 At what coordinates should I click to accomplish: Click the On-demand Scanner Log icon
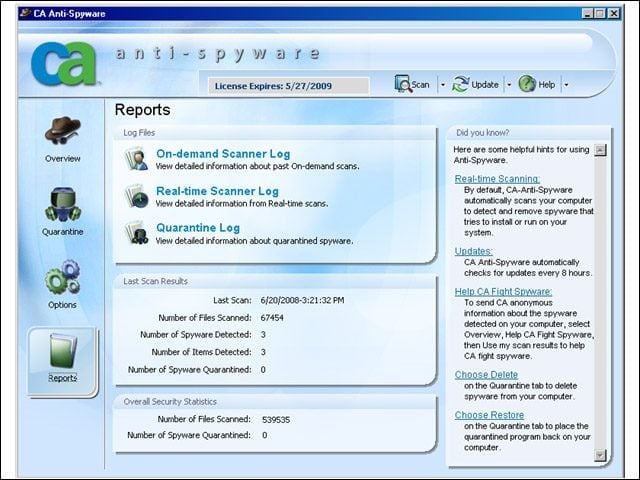[x=136, y=159]
